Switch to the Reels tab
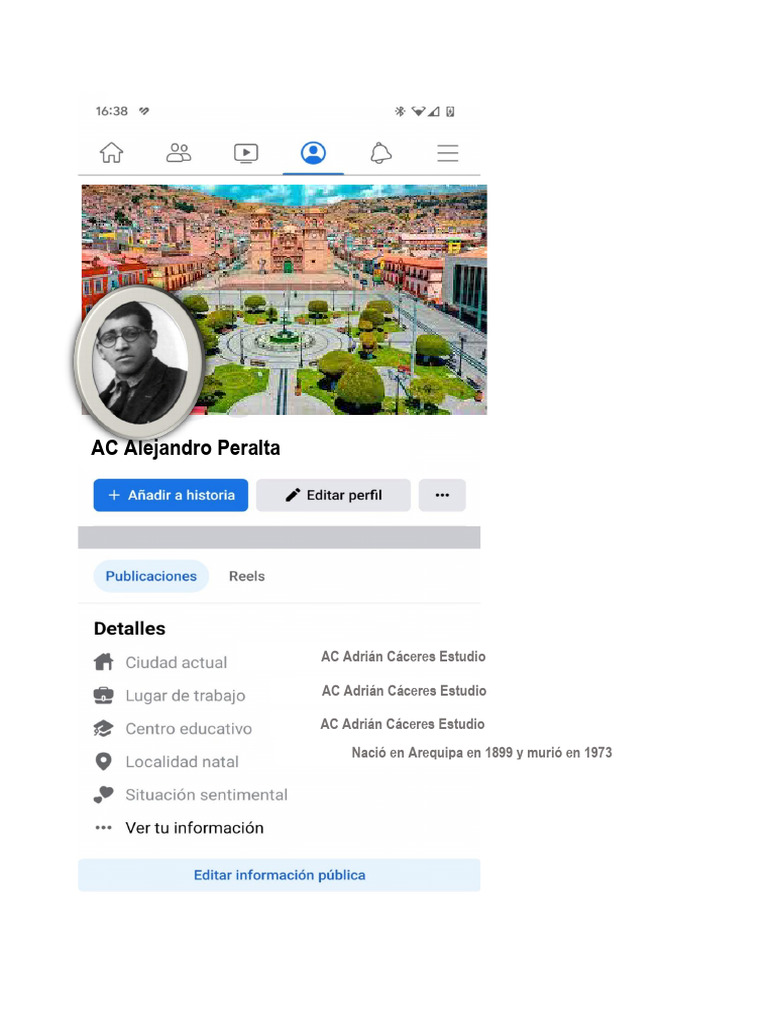 point(247,576)
